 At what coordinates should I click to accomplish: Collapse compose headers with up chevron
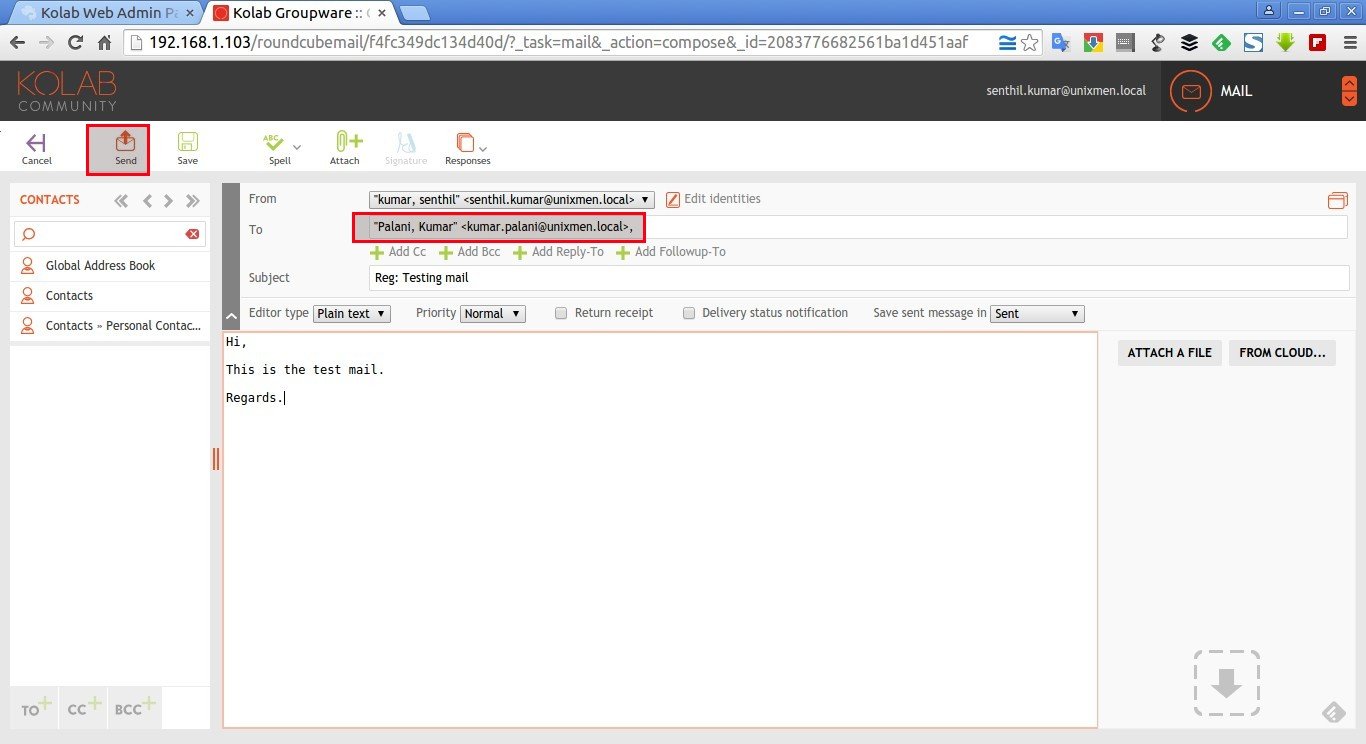[231, 317]
